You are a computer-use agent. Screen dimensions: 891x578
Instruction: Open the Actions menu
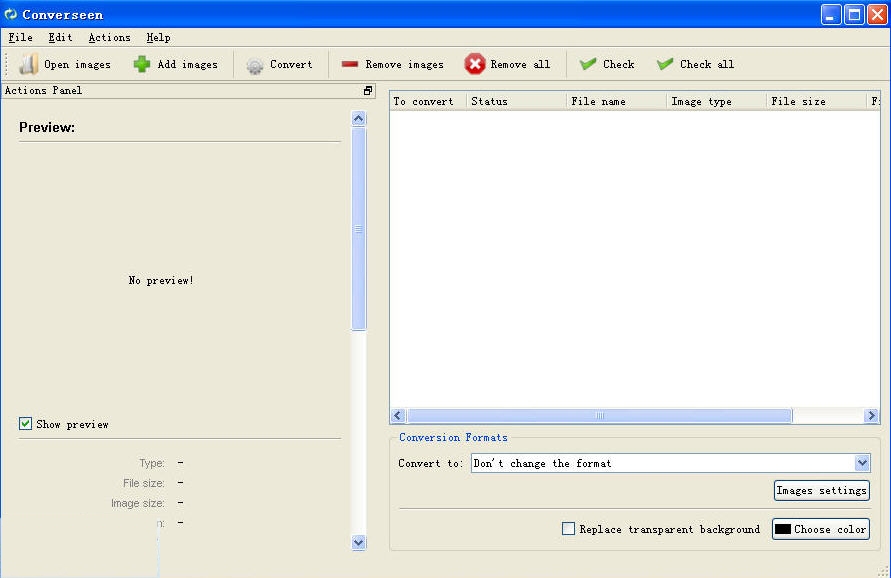(109, 38)
